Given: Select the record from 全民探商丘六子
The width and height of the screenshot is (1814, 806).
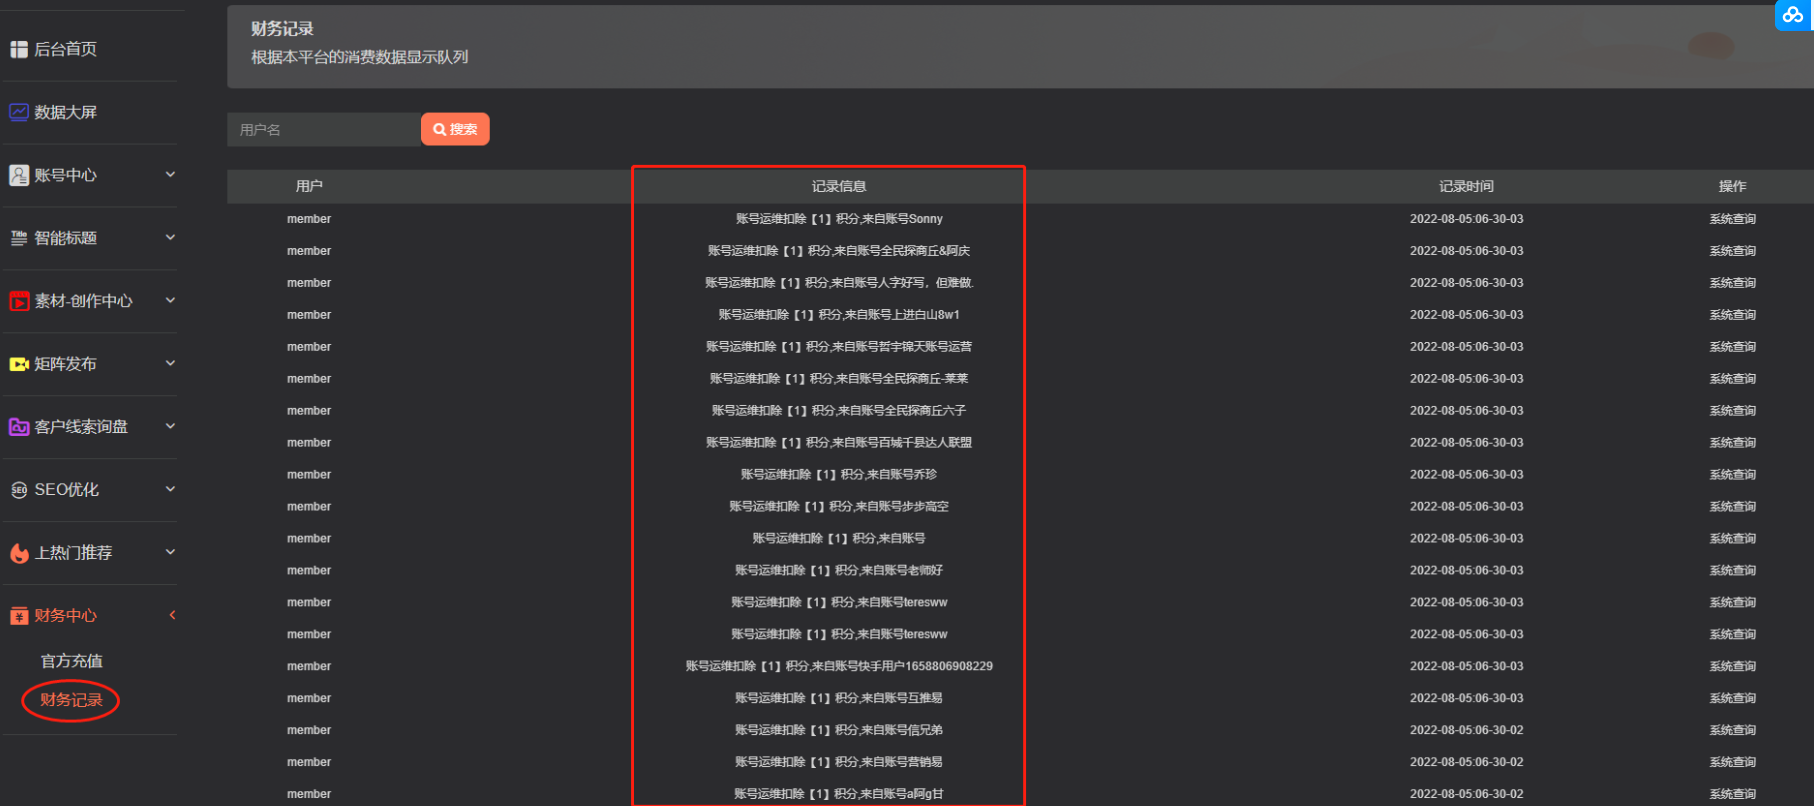Looking at the screenshot, I should [x=839, y=411].
